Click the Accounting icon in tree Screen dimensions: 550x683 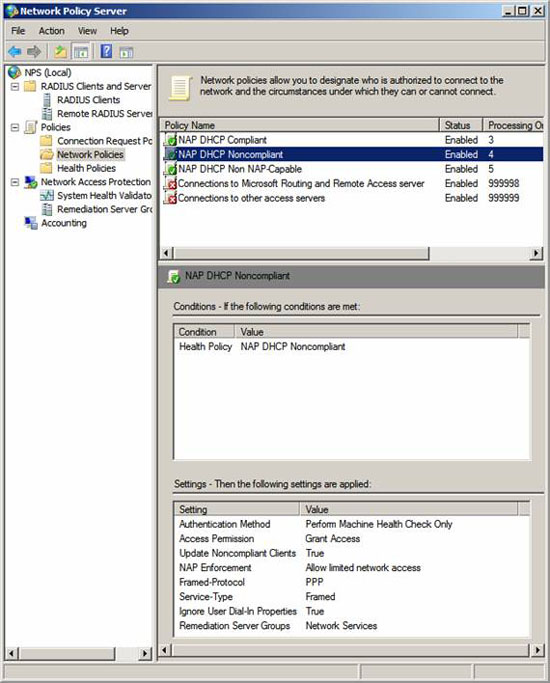[x=30, y=223]
